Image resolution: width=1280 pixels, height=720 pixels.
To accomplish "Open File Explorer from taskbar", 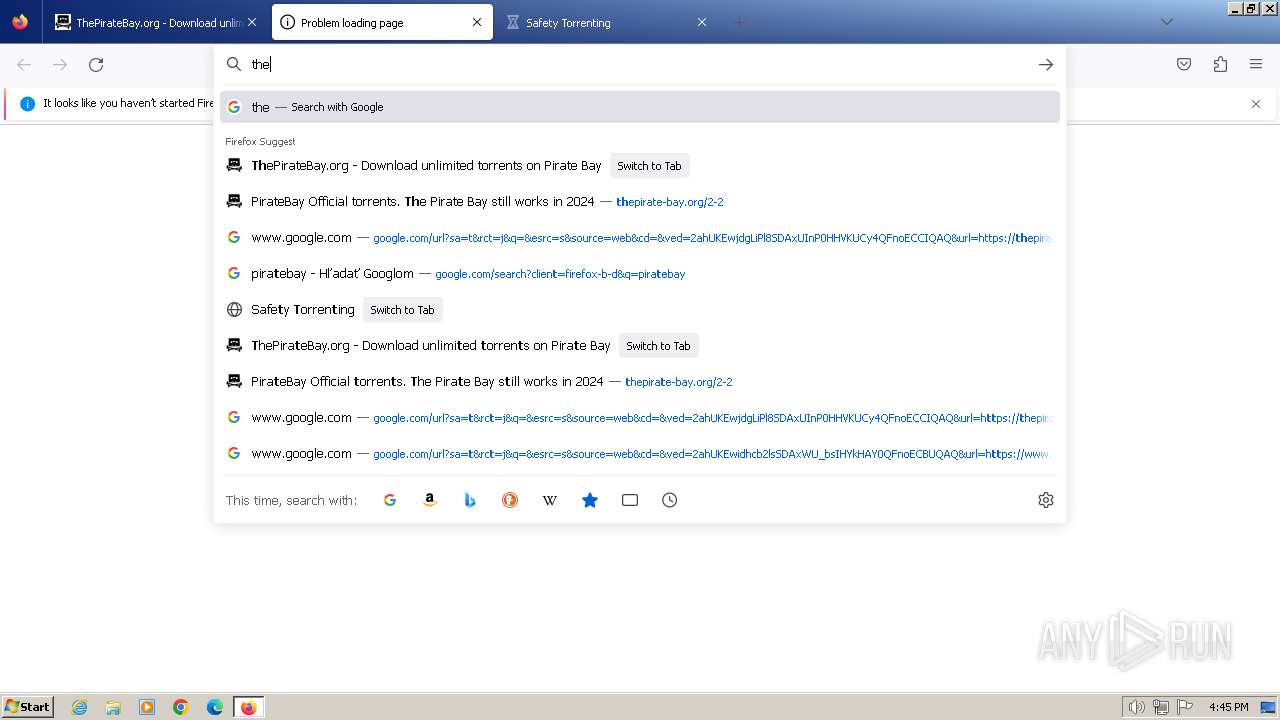I will click(113, 707).
